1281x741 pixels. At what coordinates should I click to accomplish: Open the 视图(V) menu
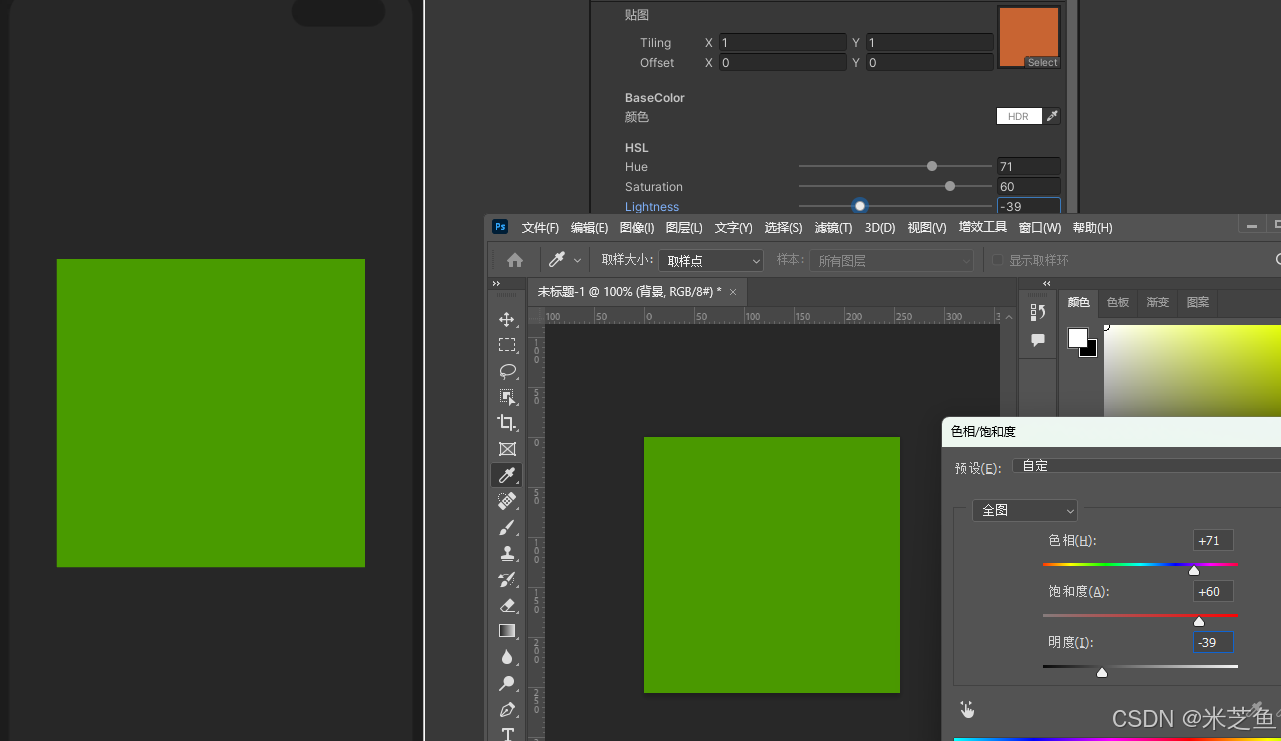click(x=927, y=227)
